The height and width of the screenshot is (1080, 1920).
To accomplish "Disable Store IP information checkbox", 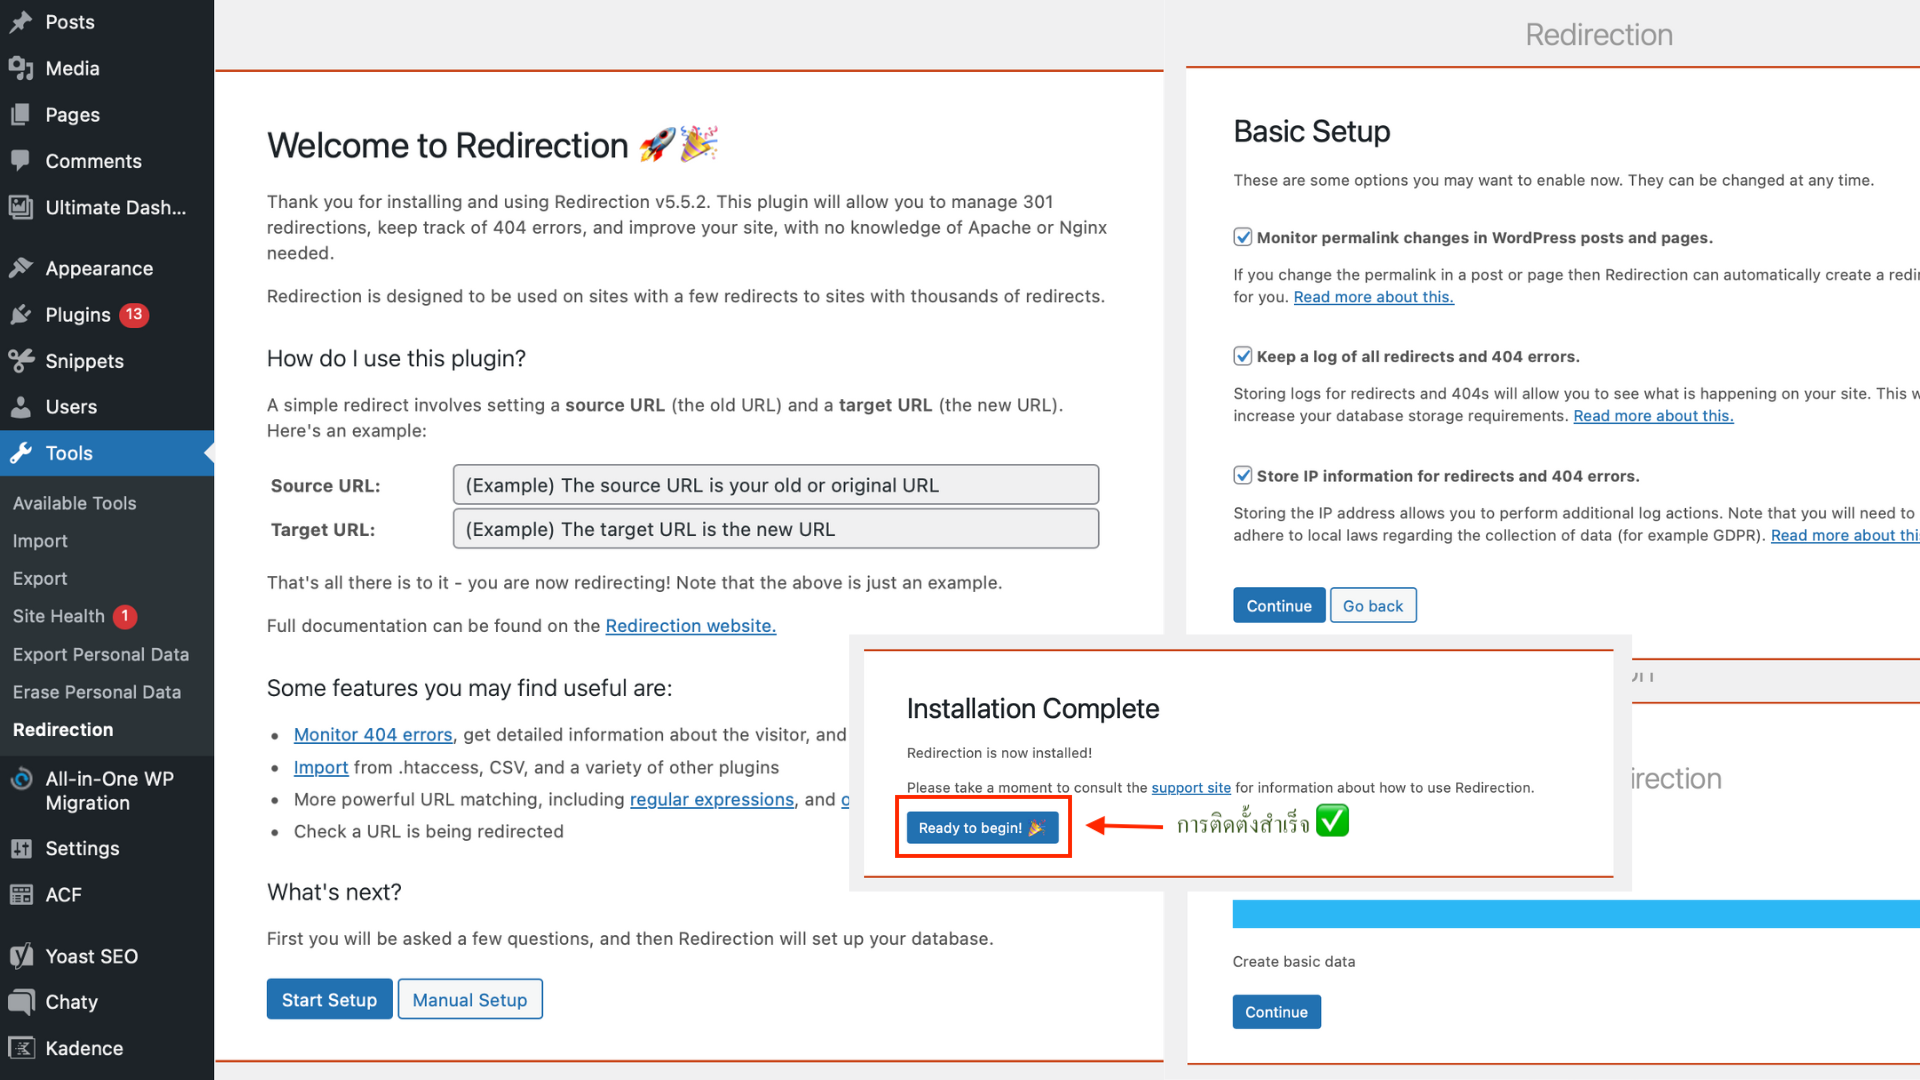I will coord(1243,476).
